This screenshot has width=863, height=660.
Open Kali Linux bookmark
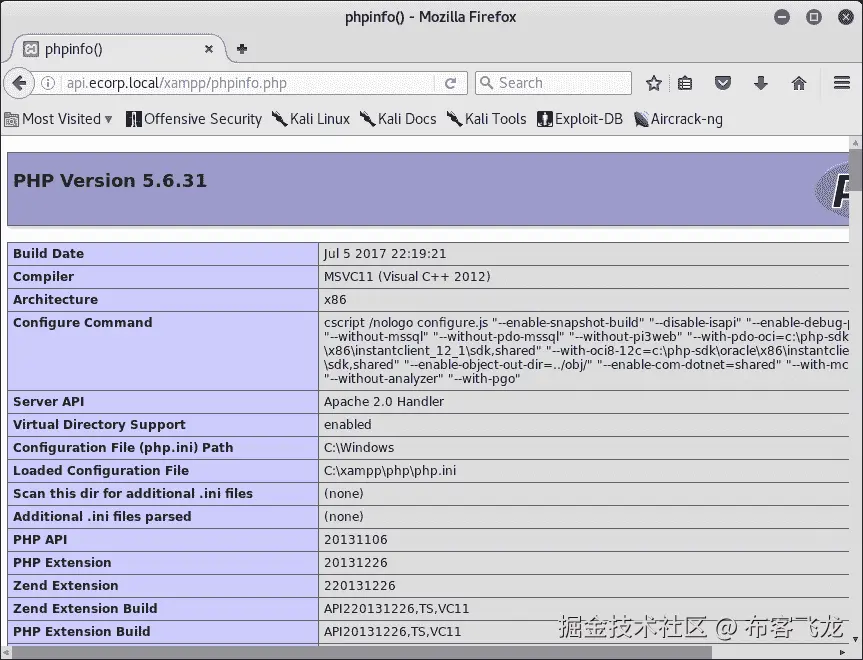point(311,119)
